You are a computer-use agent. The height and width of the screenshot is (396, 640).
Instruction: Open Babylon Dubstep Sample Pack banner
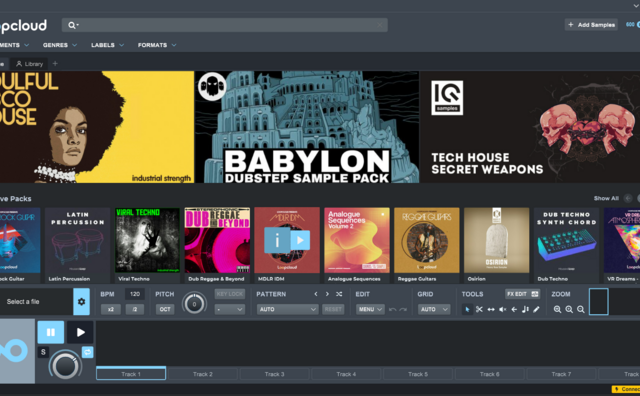click(307, 127)
